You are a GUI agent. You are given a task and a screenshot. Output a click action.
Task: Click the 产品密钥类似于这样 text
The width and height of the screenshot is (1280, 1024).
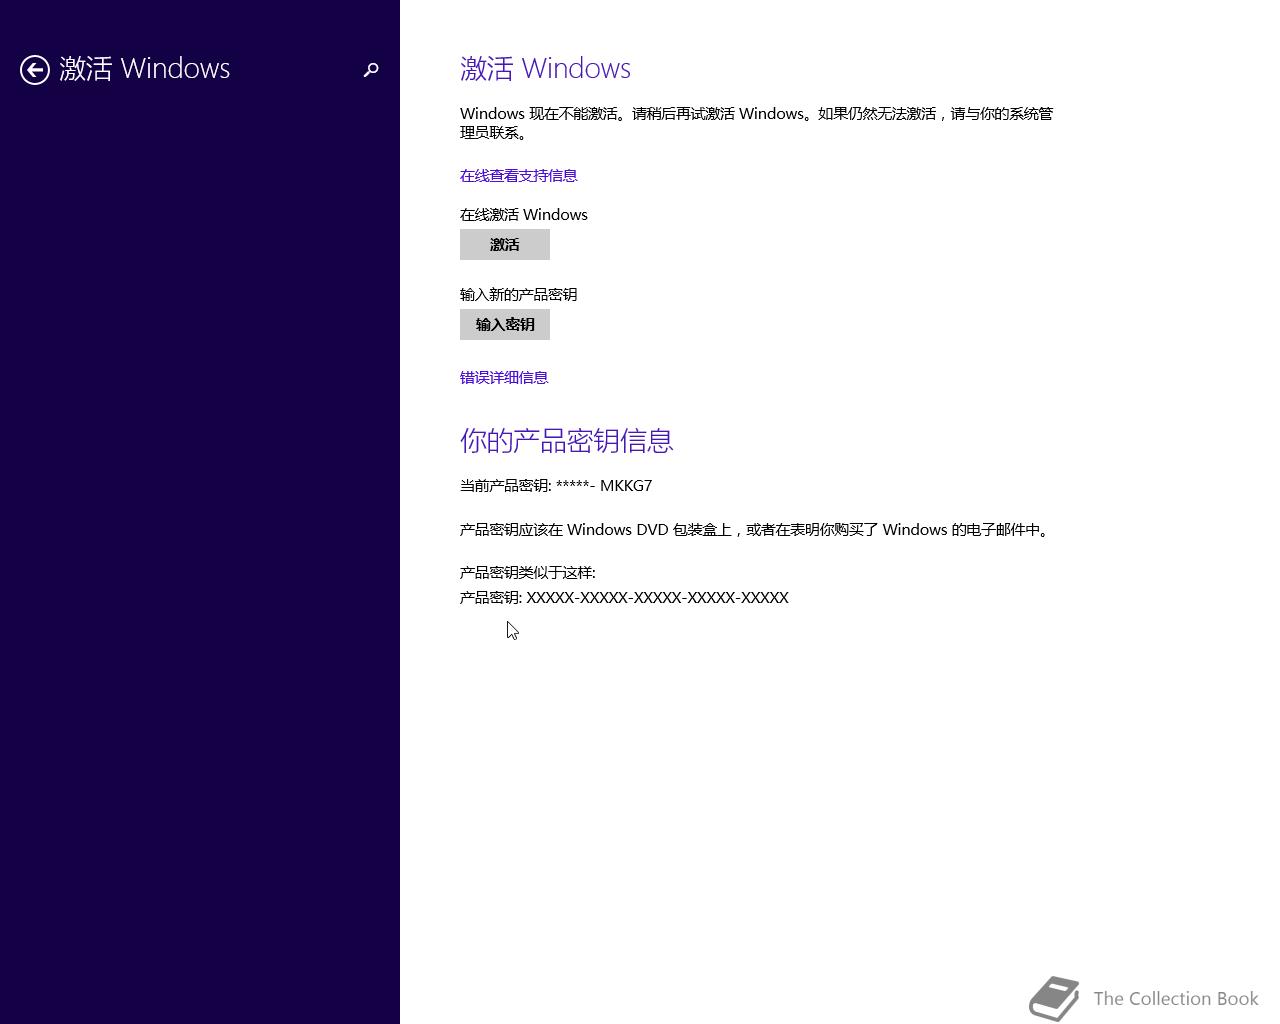coord(528,573)
